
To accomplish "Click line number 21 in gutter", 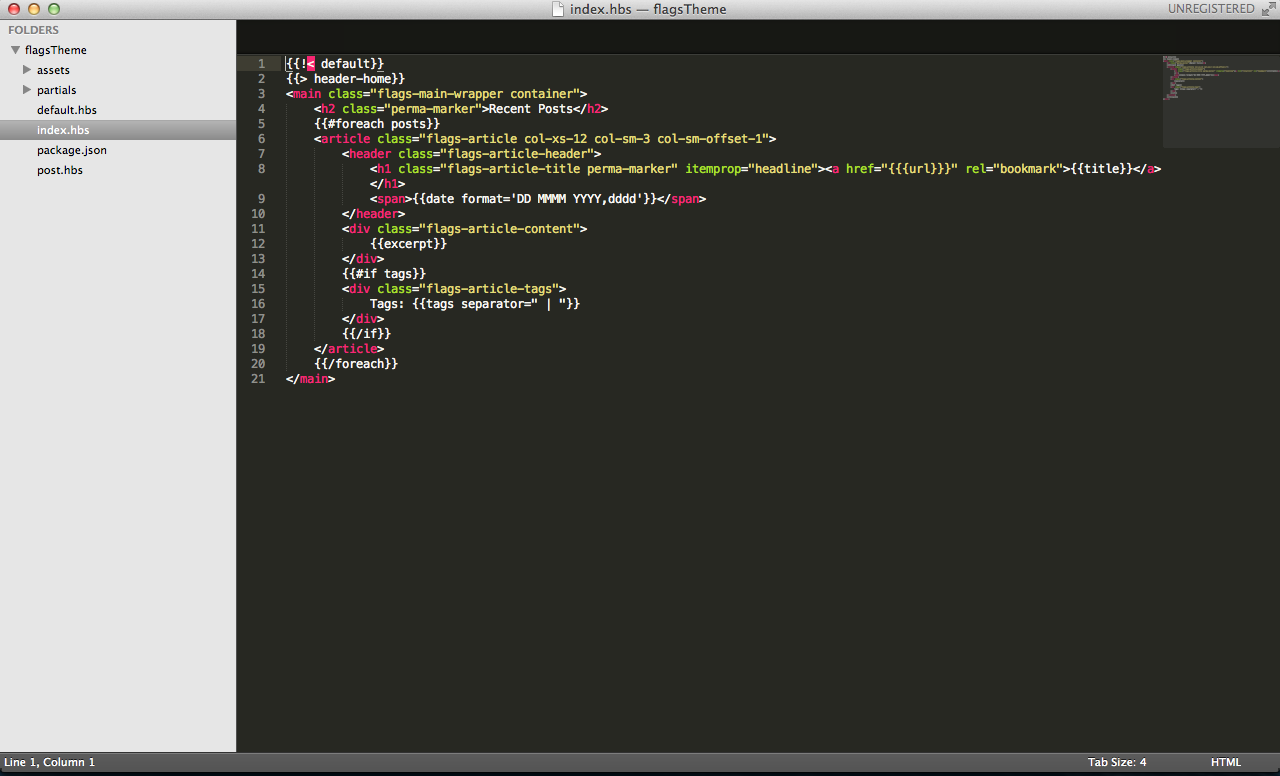I will click(x=259, y=379).
